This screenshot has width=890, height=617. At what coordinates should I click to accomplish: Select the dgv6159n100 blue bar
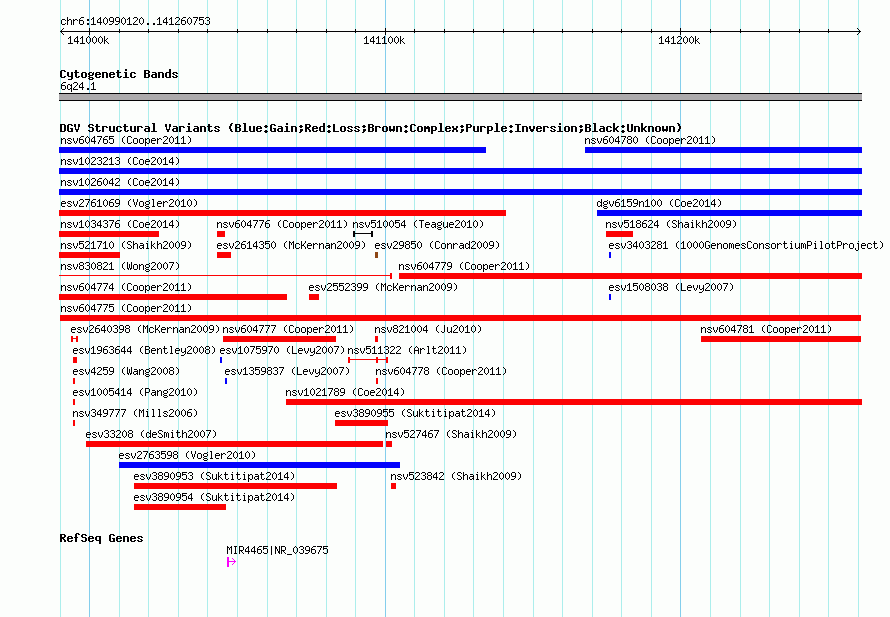coord(729,213)
